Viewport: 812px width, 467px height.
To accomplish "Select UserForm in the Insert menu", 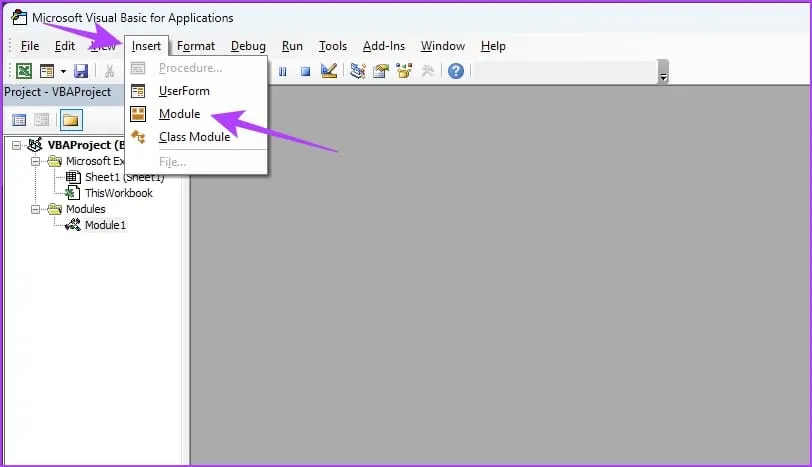I will [184, 91].
